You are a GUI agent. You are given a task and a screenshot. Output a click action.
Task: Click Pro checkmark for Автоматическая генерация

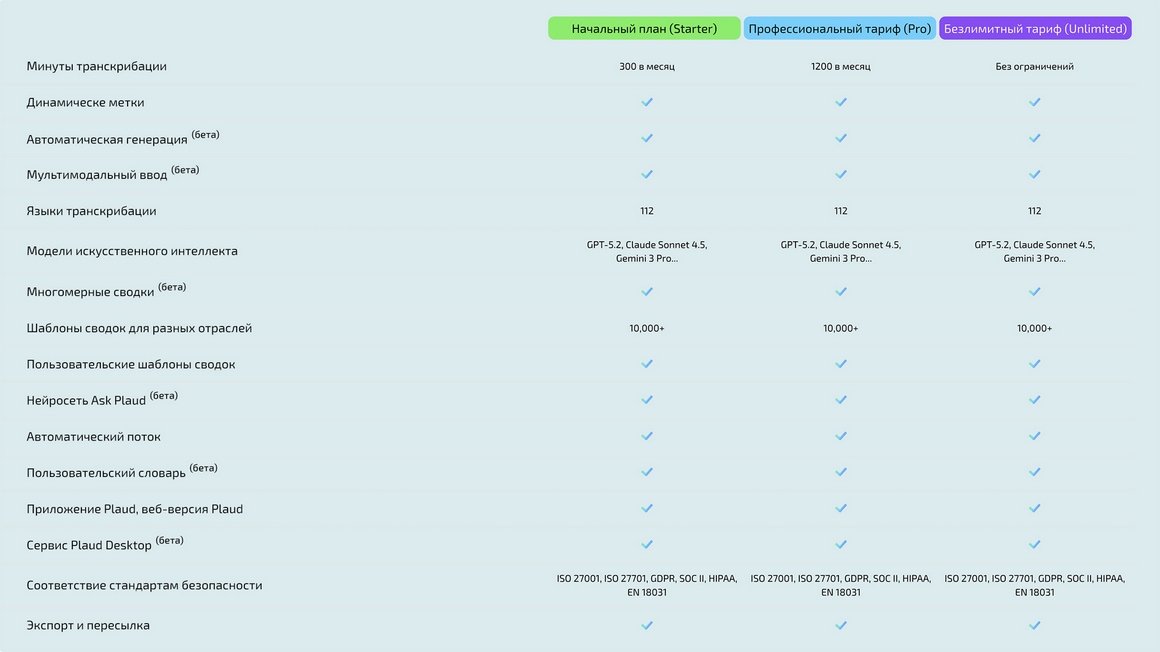coord(840,138)
